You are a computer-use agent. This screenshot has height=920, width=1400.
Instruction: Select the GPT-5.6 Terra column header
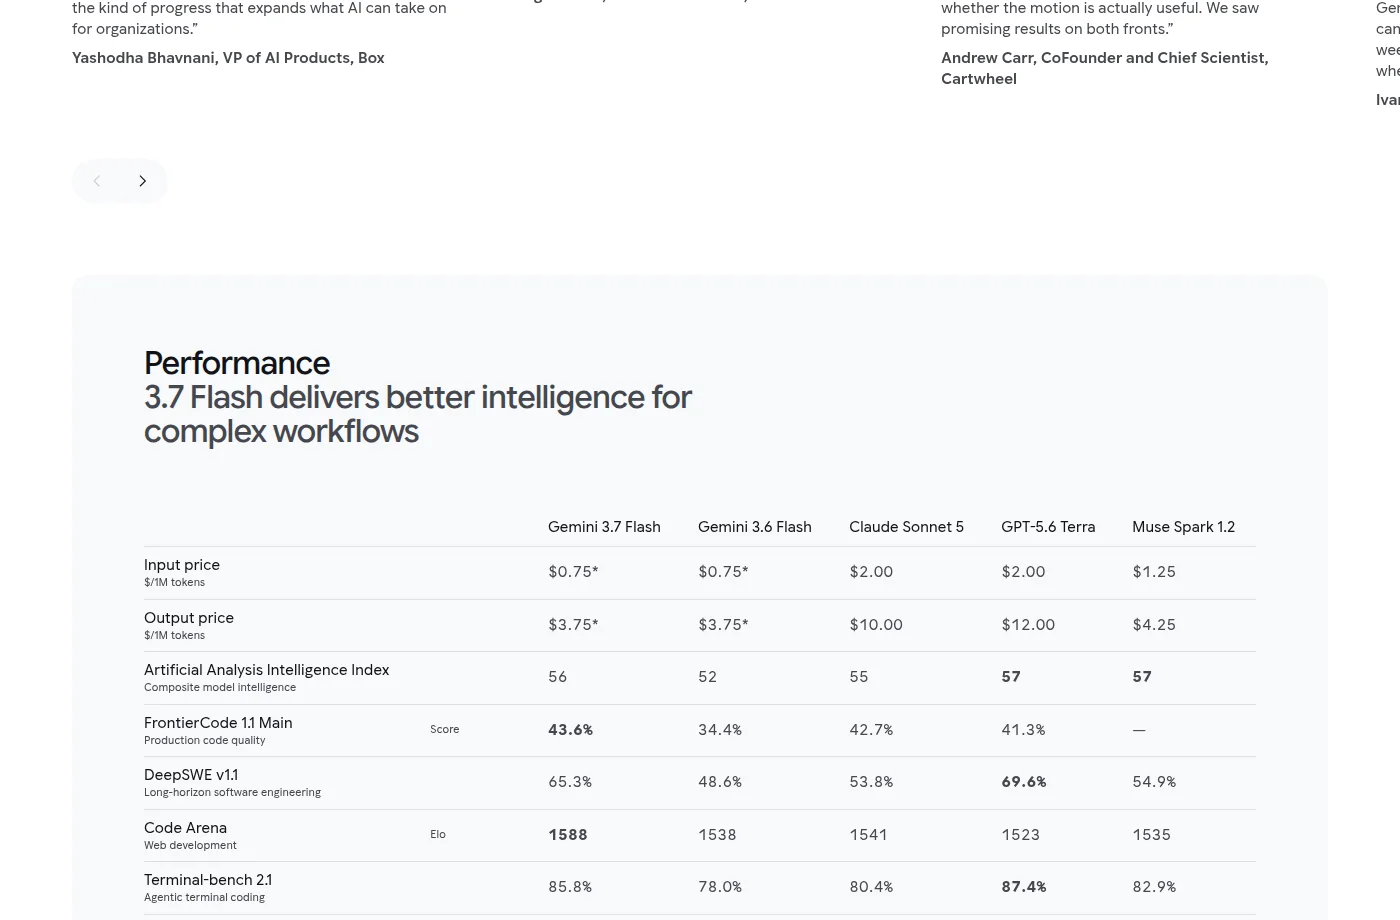1048,527
